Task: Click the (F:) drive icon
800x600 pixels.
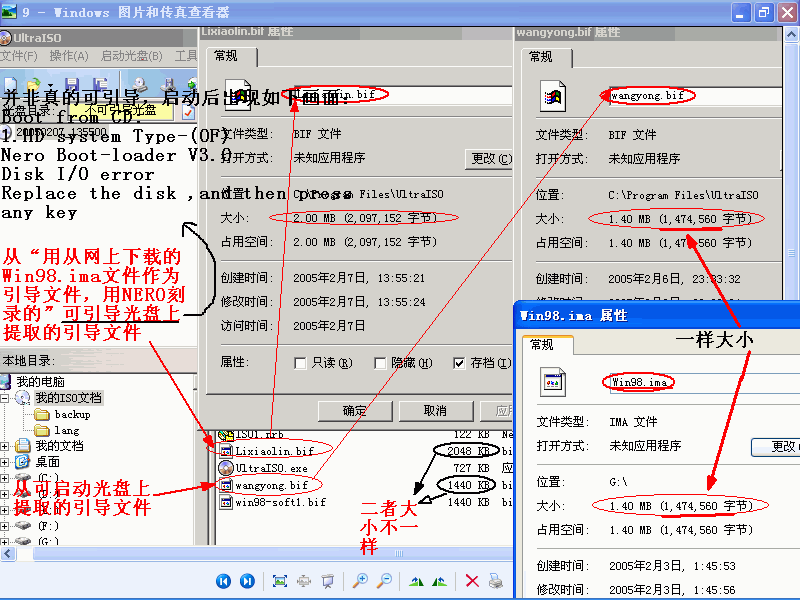Action: coord(23,525)
